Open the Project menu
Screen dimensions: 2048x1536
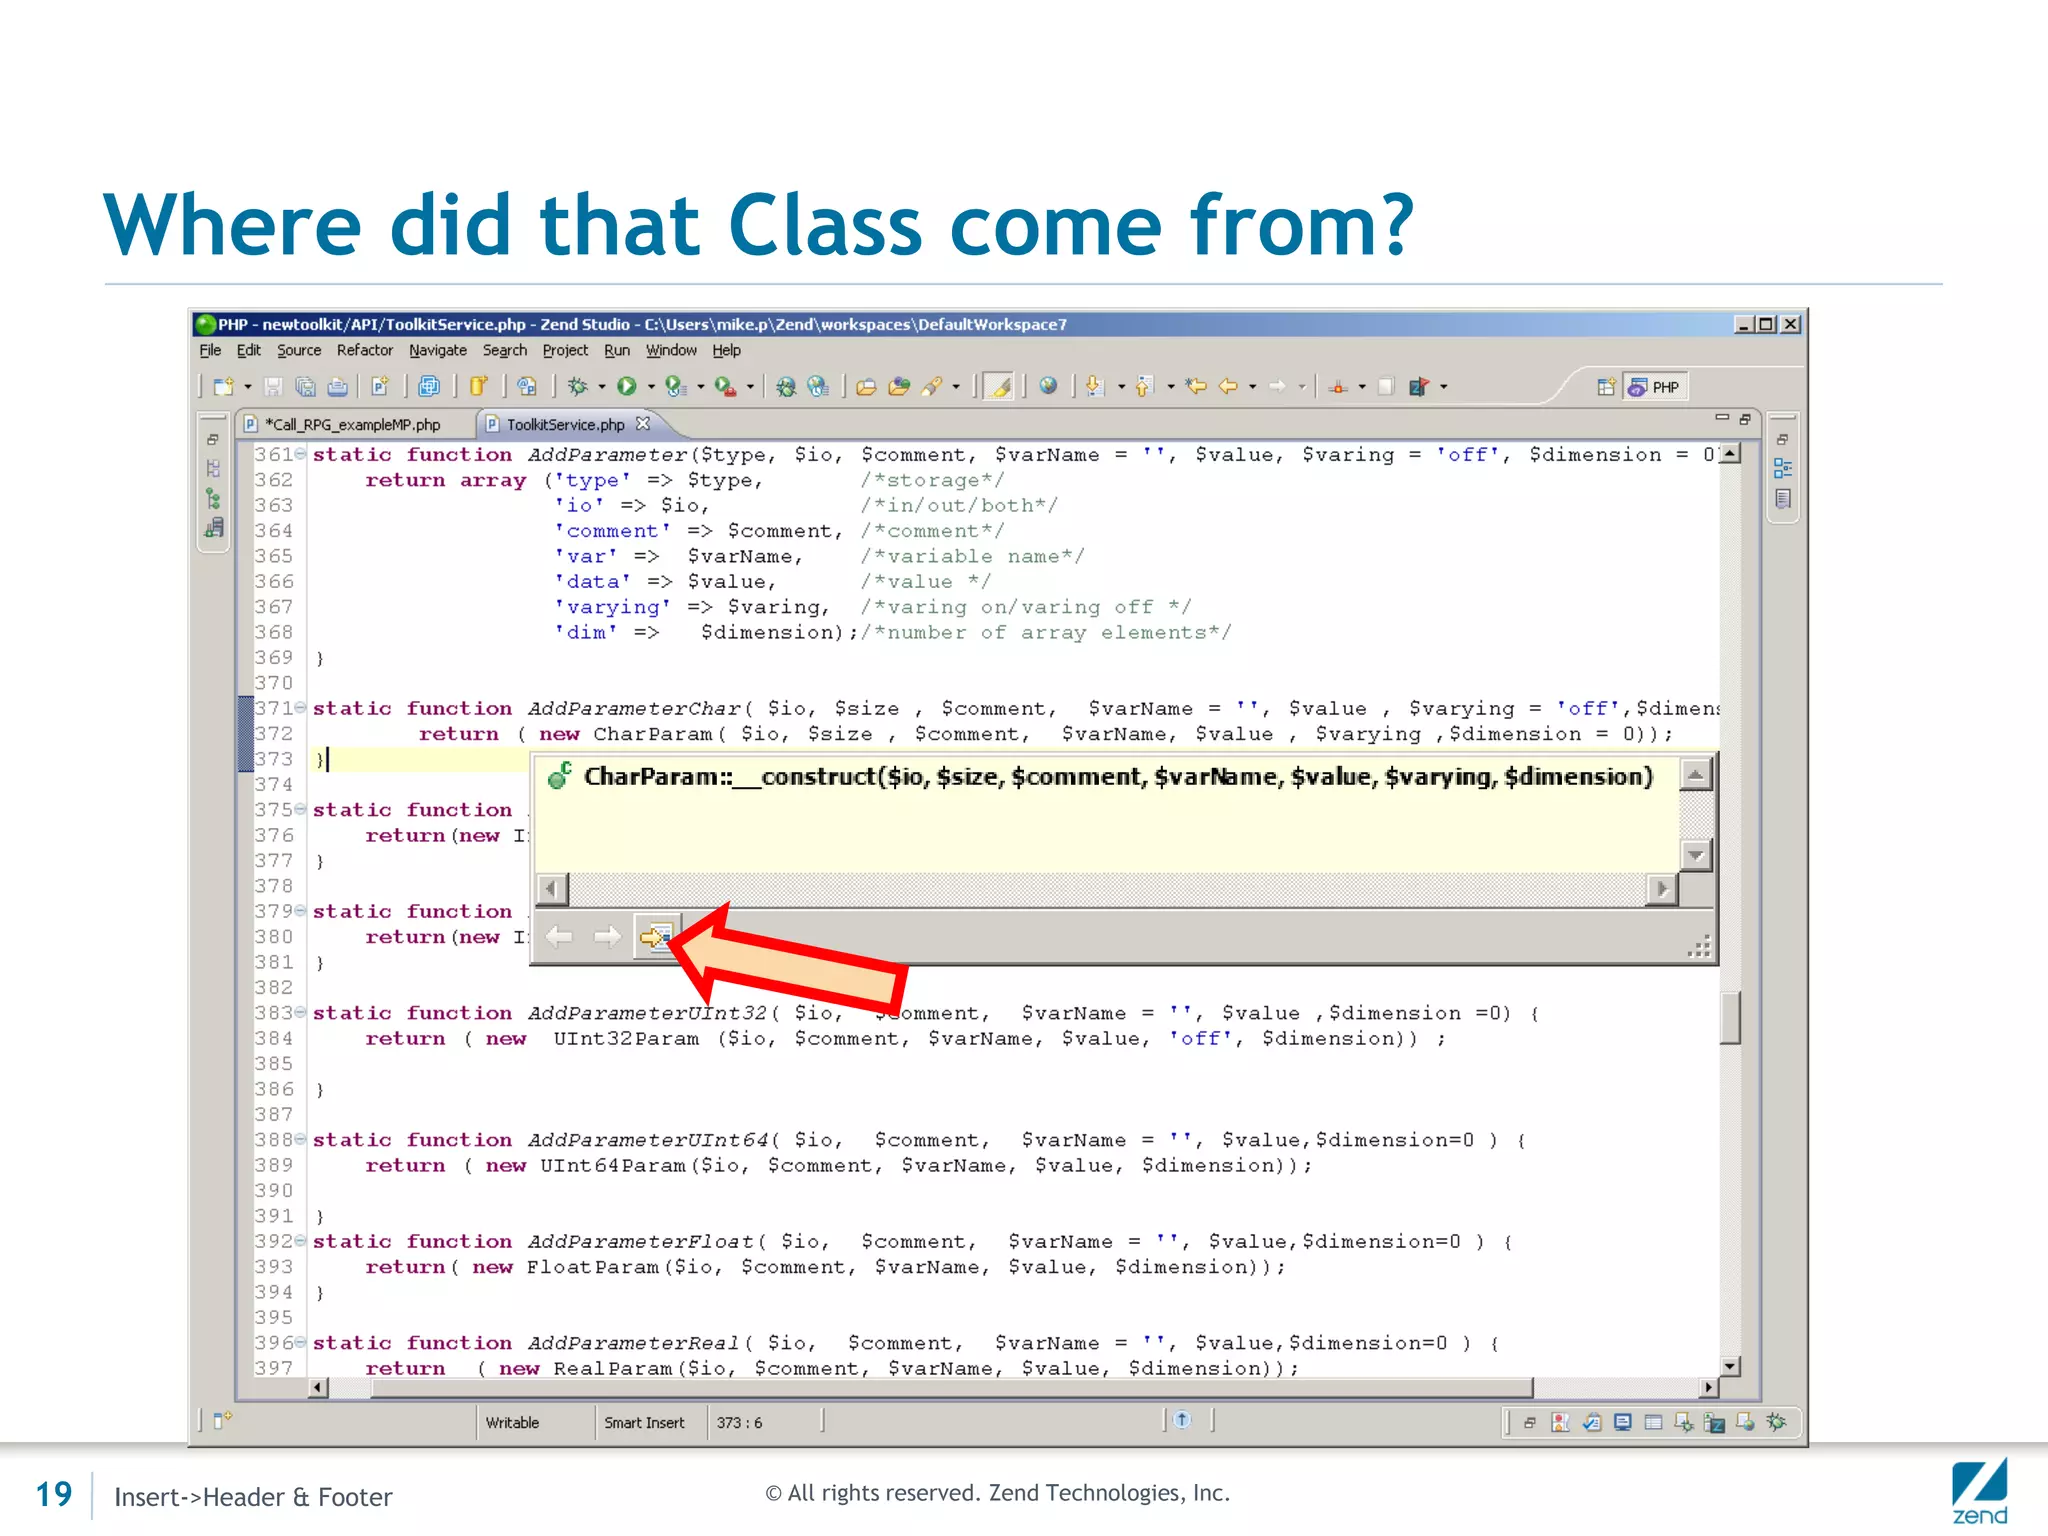(565, 351)
